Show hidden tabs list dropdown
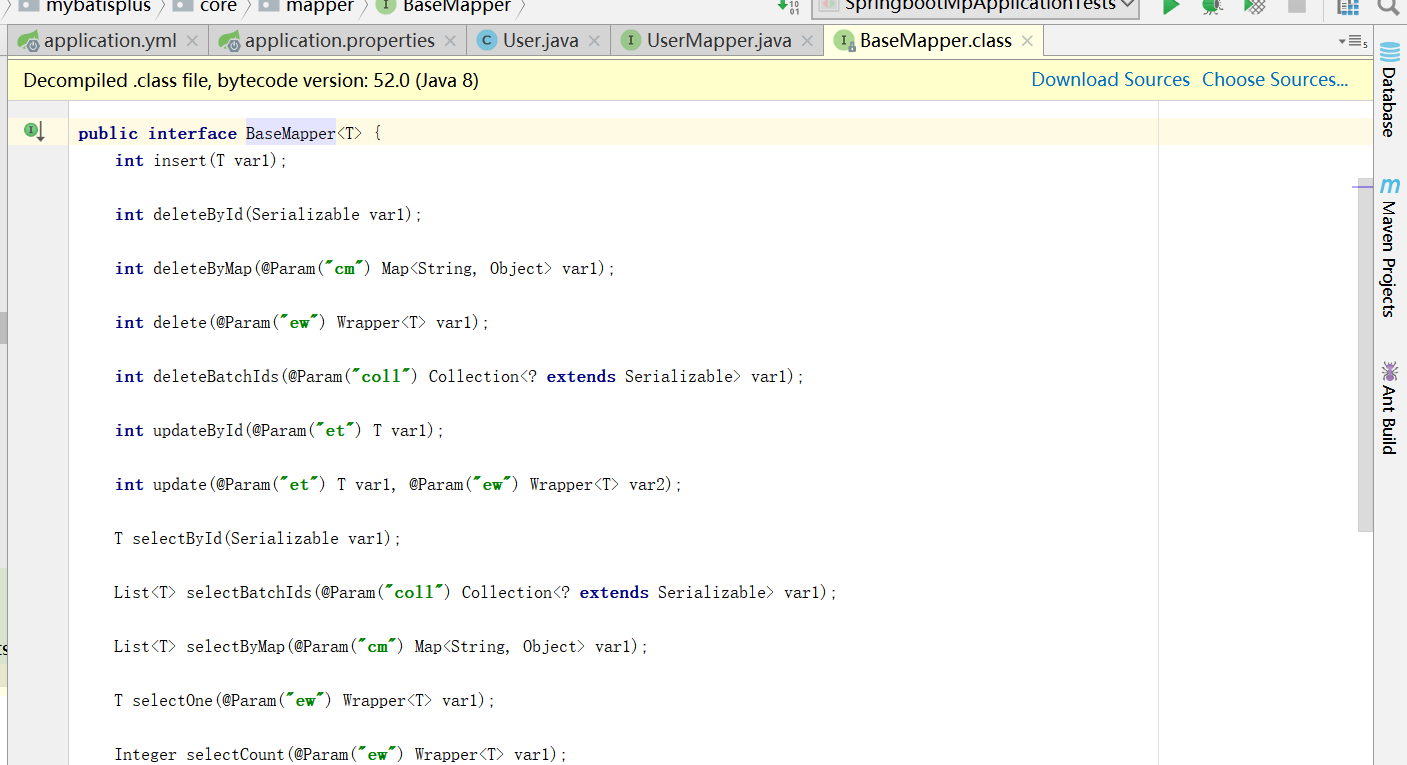The height and width of the screenshot is (765, 1407). [1352, 41]
